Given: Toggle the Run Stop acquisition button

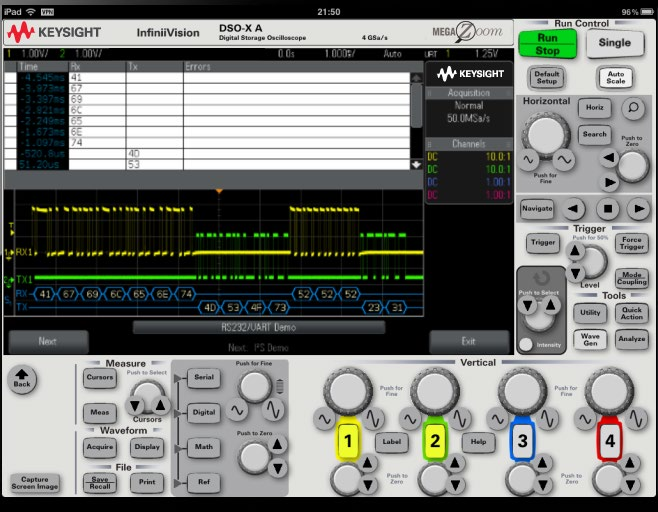Looking at the screenshot, I should (548, 43).
